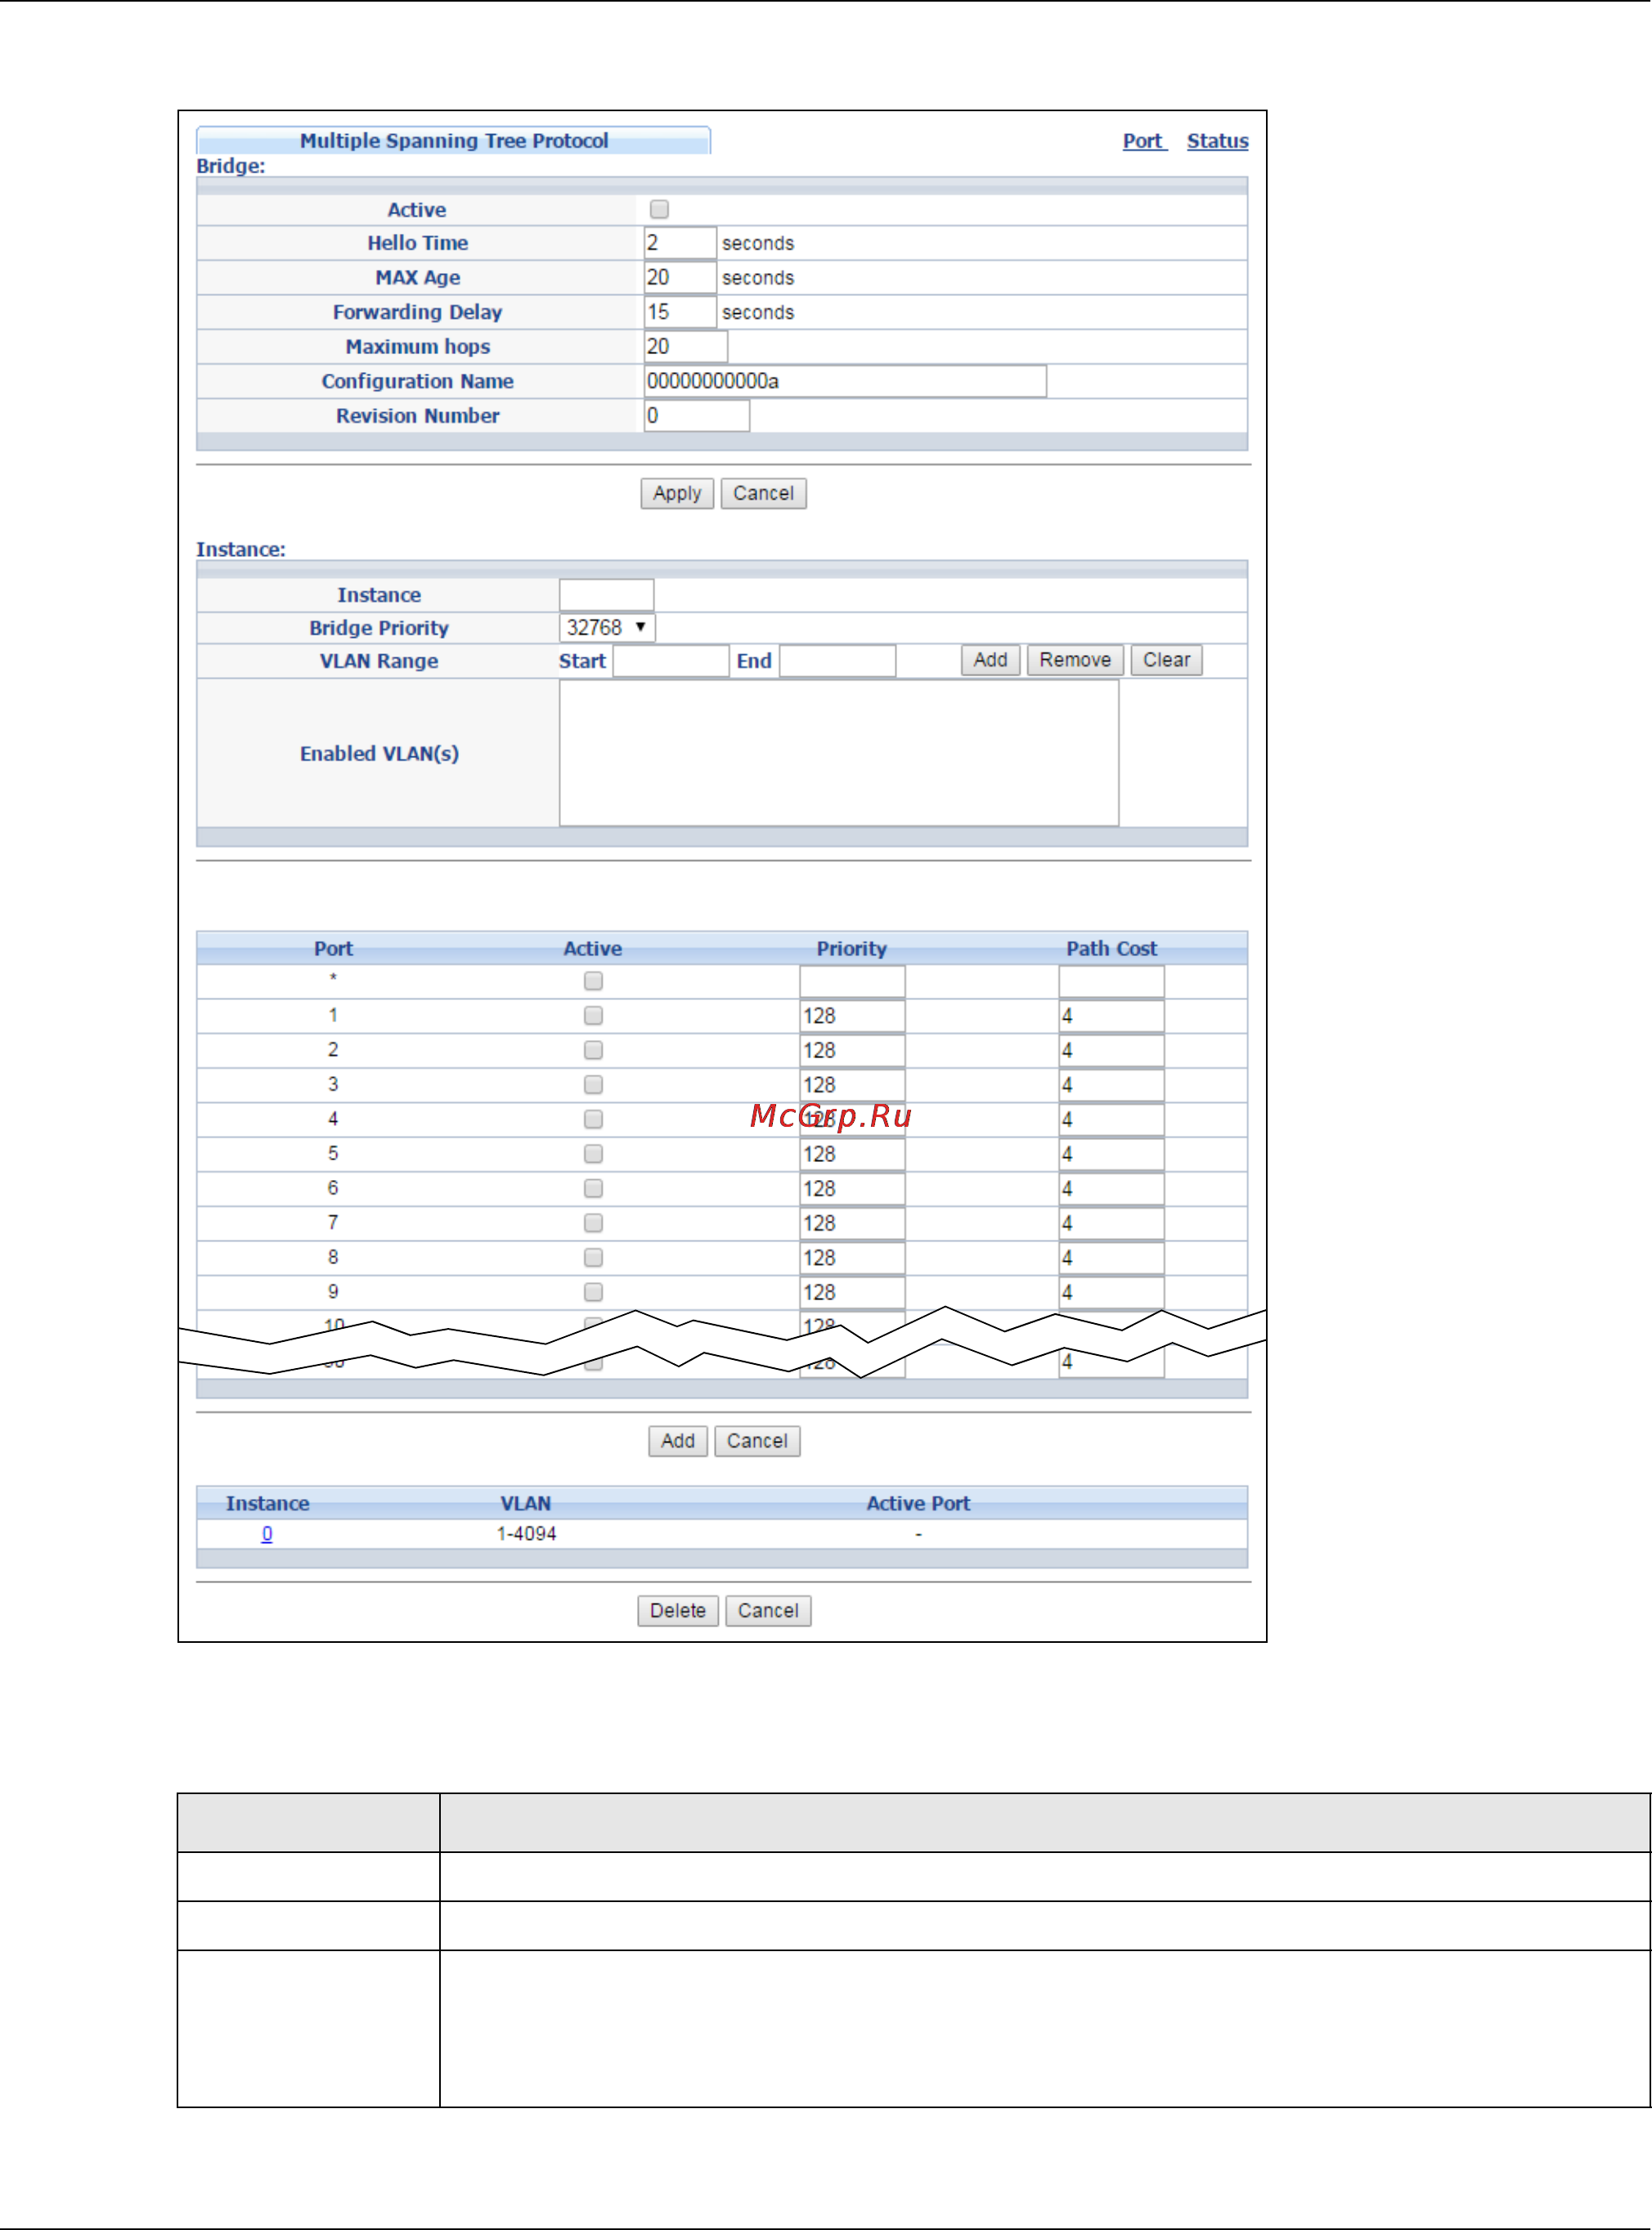Image resolution: width=1652 pixels, height=2230 pixels.
Task: Click the Enabled VLAN(s) list box
Action: point(838,754)
